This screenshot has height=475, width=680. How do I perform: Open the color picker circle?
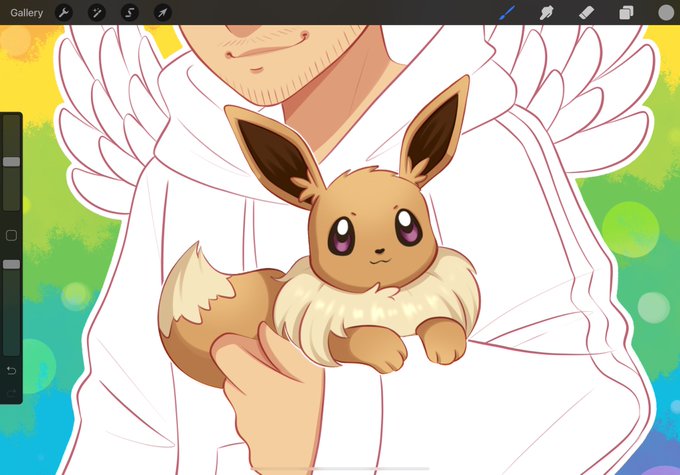[666, 13]
